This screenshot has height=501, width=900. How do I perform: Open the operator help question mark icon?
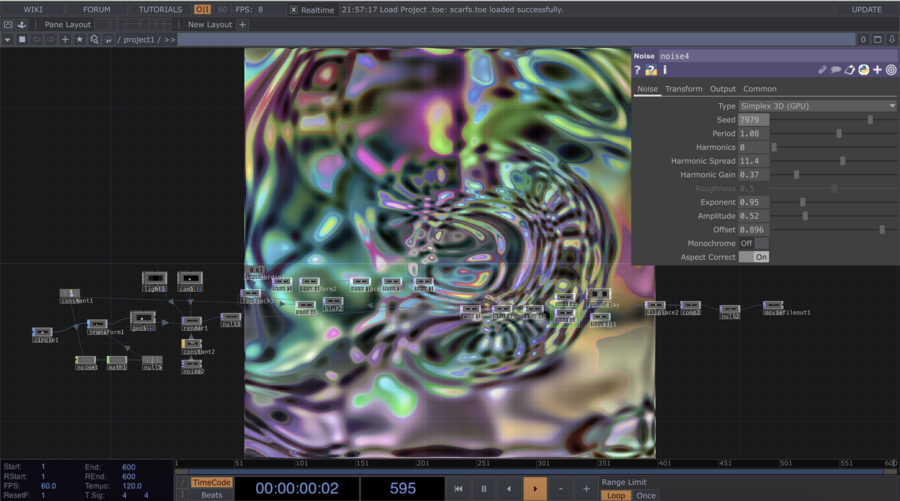pos(637,70)
